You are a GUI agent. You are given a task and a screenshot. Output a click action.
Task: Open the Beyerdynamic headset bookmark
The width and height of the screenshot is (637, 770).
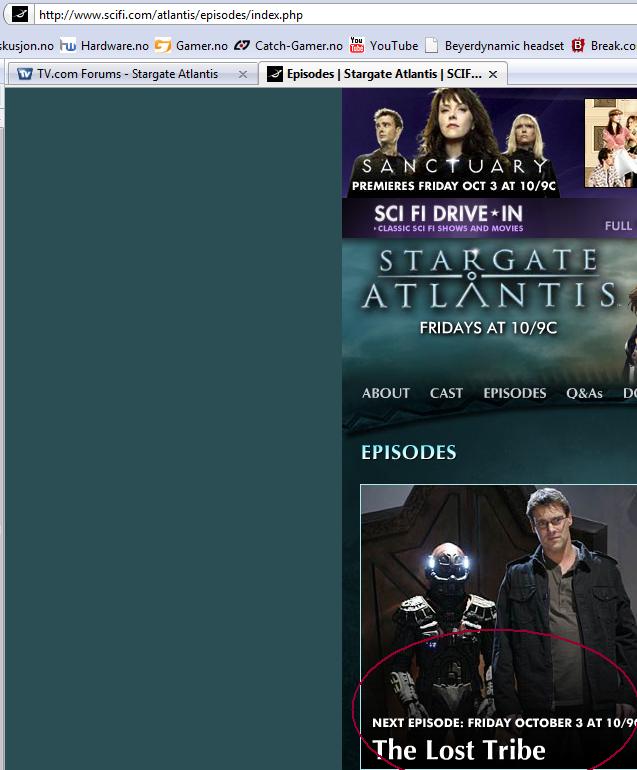(x=504, y=46)
